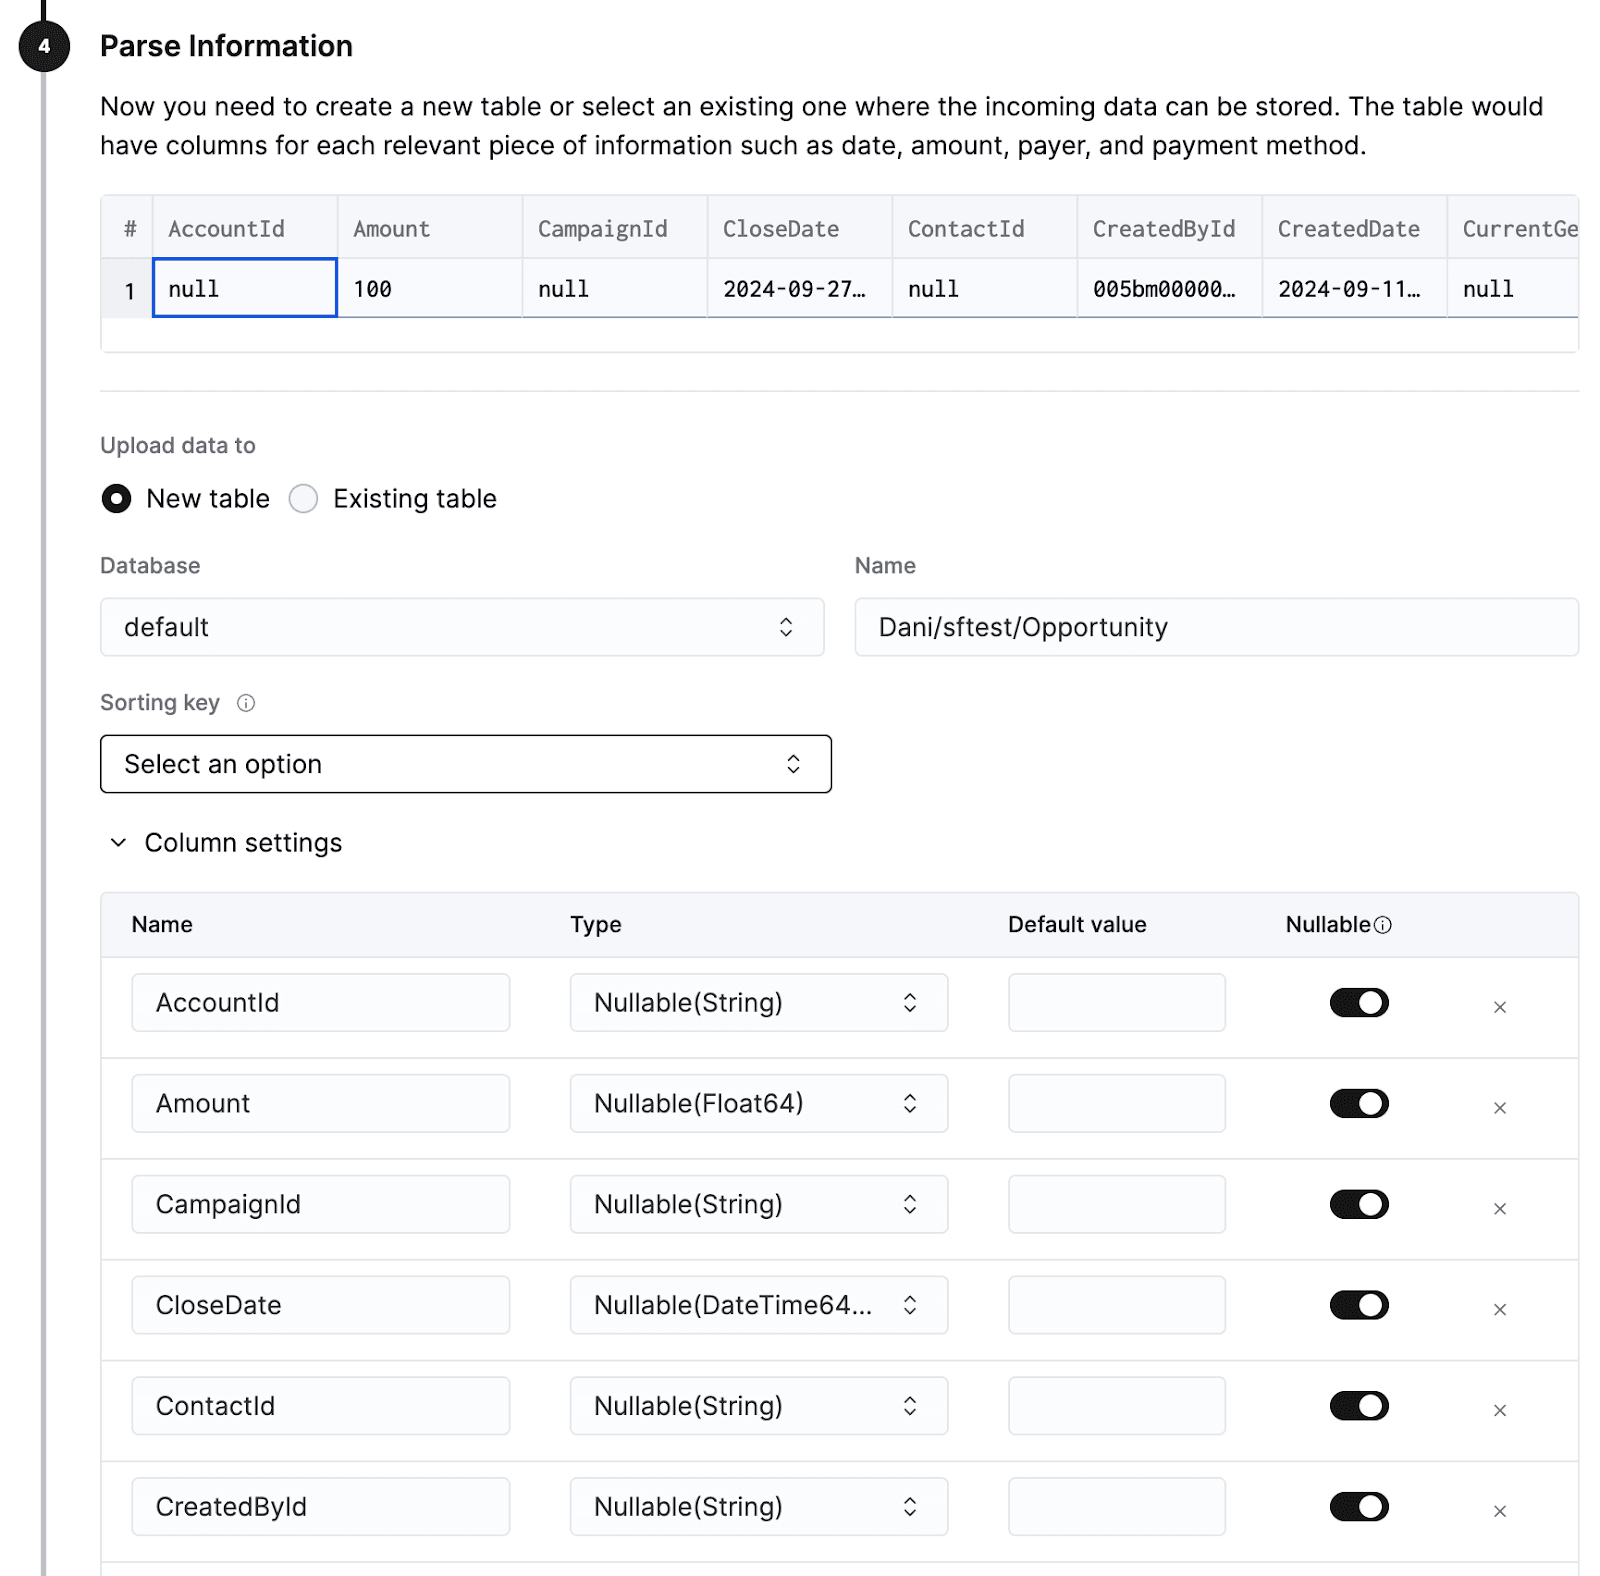Click the Default value field for CampaignId
The image size is (1600, 1576).
click(1116, 1204)
